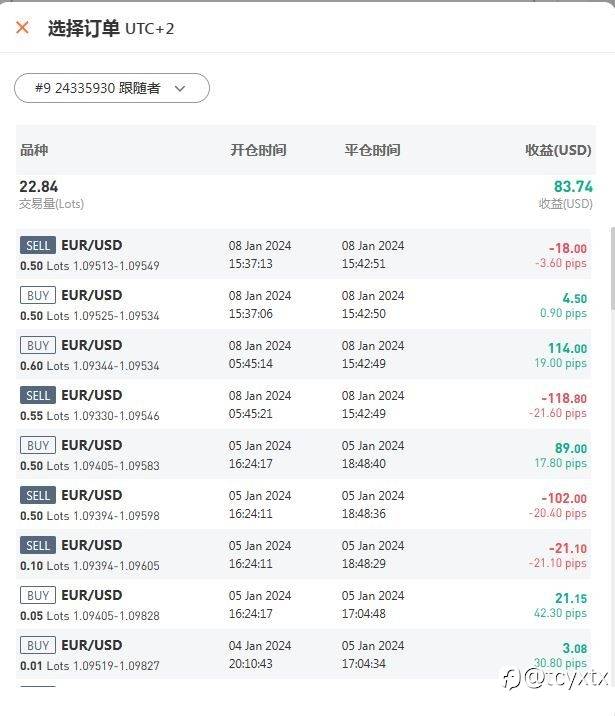The height and width of the screenshot is (716, 615).
Task: Open the 0.60 Lots EUR/USD order row
Action: pyautogui.click(x=300, y=355)
